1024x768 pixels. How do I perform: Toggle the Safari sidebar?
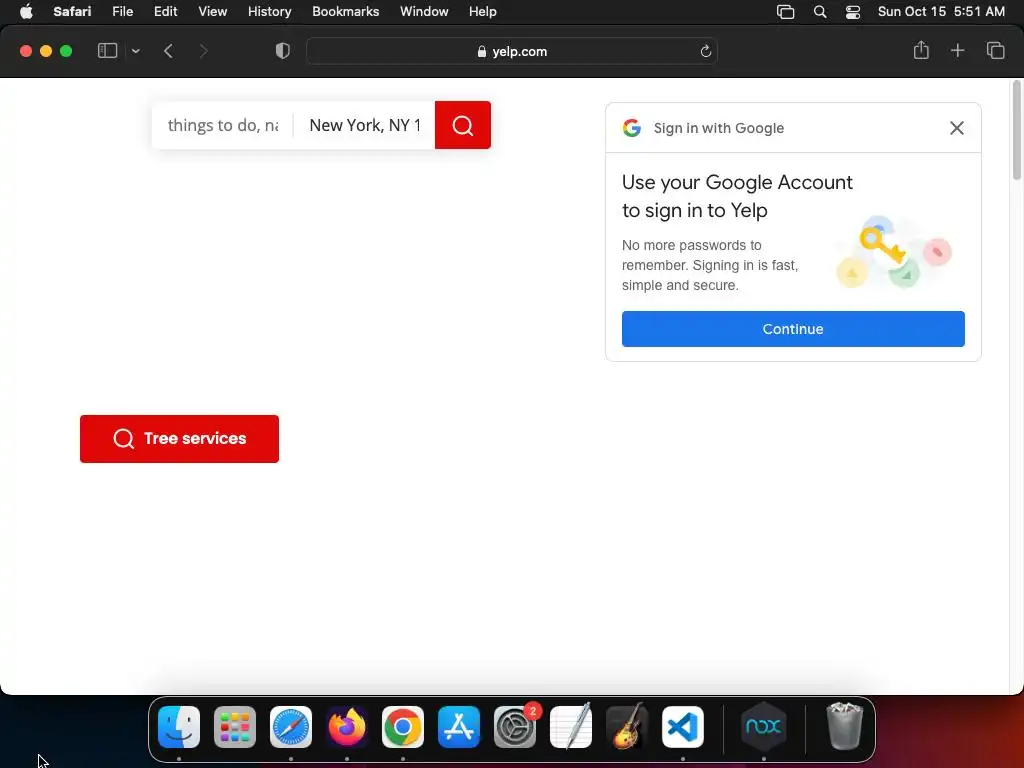(107, 51)
